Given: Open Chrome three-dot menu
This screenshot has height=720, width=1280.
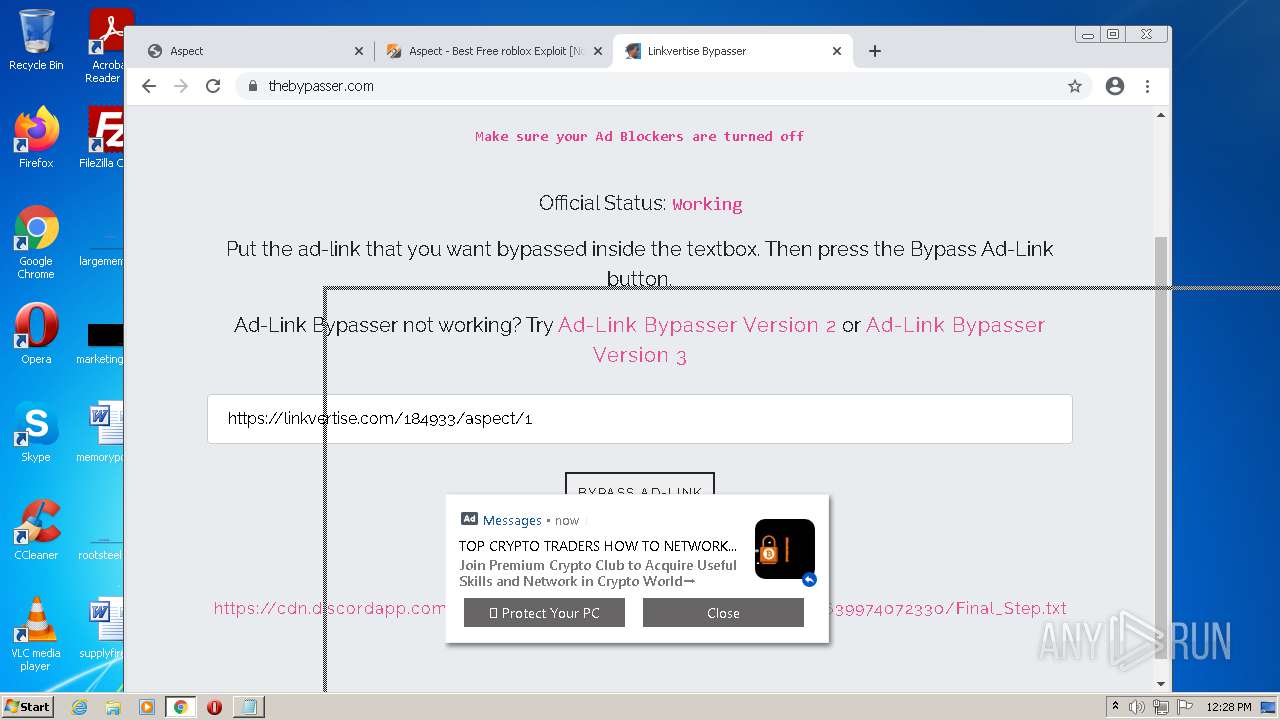Looking at the screenshot, I should 1148,86.
